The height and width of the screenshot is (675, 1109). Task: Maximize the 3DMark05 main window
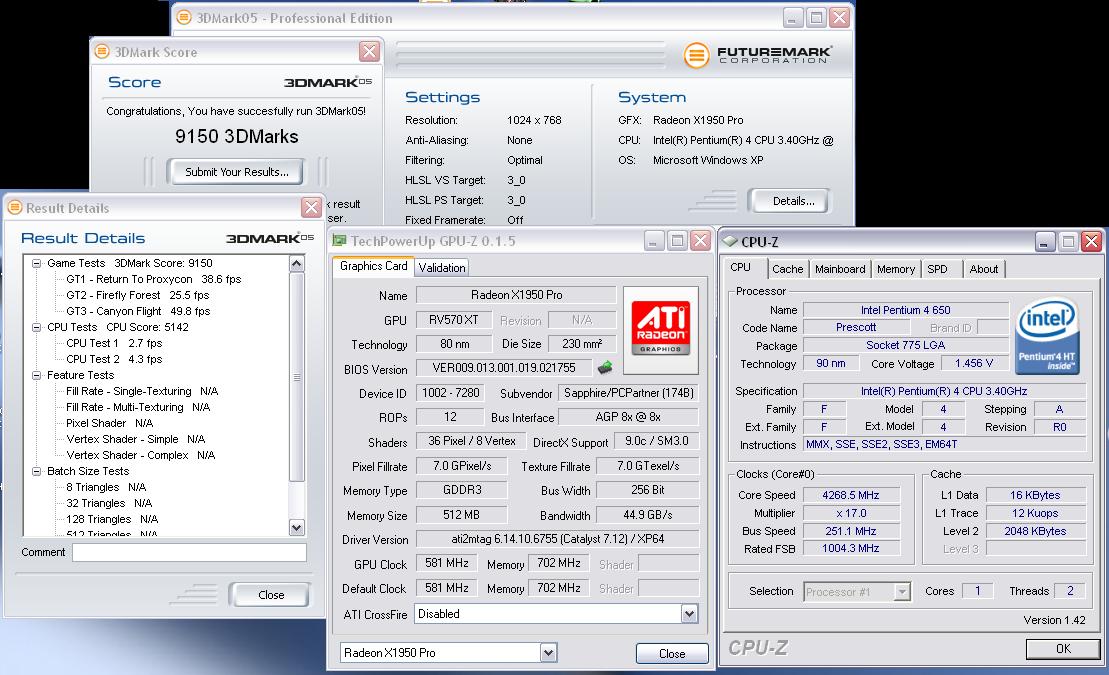coord(816,18)
